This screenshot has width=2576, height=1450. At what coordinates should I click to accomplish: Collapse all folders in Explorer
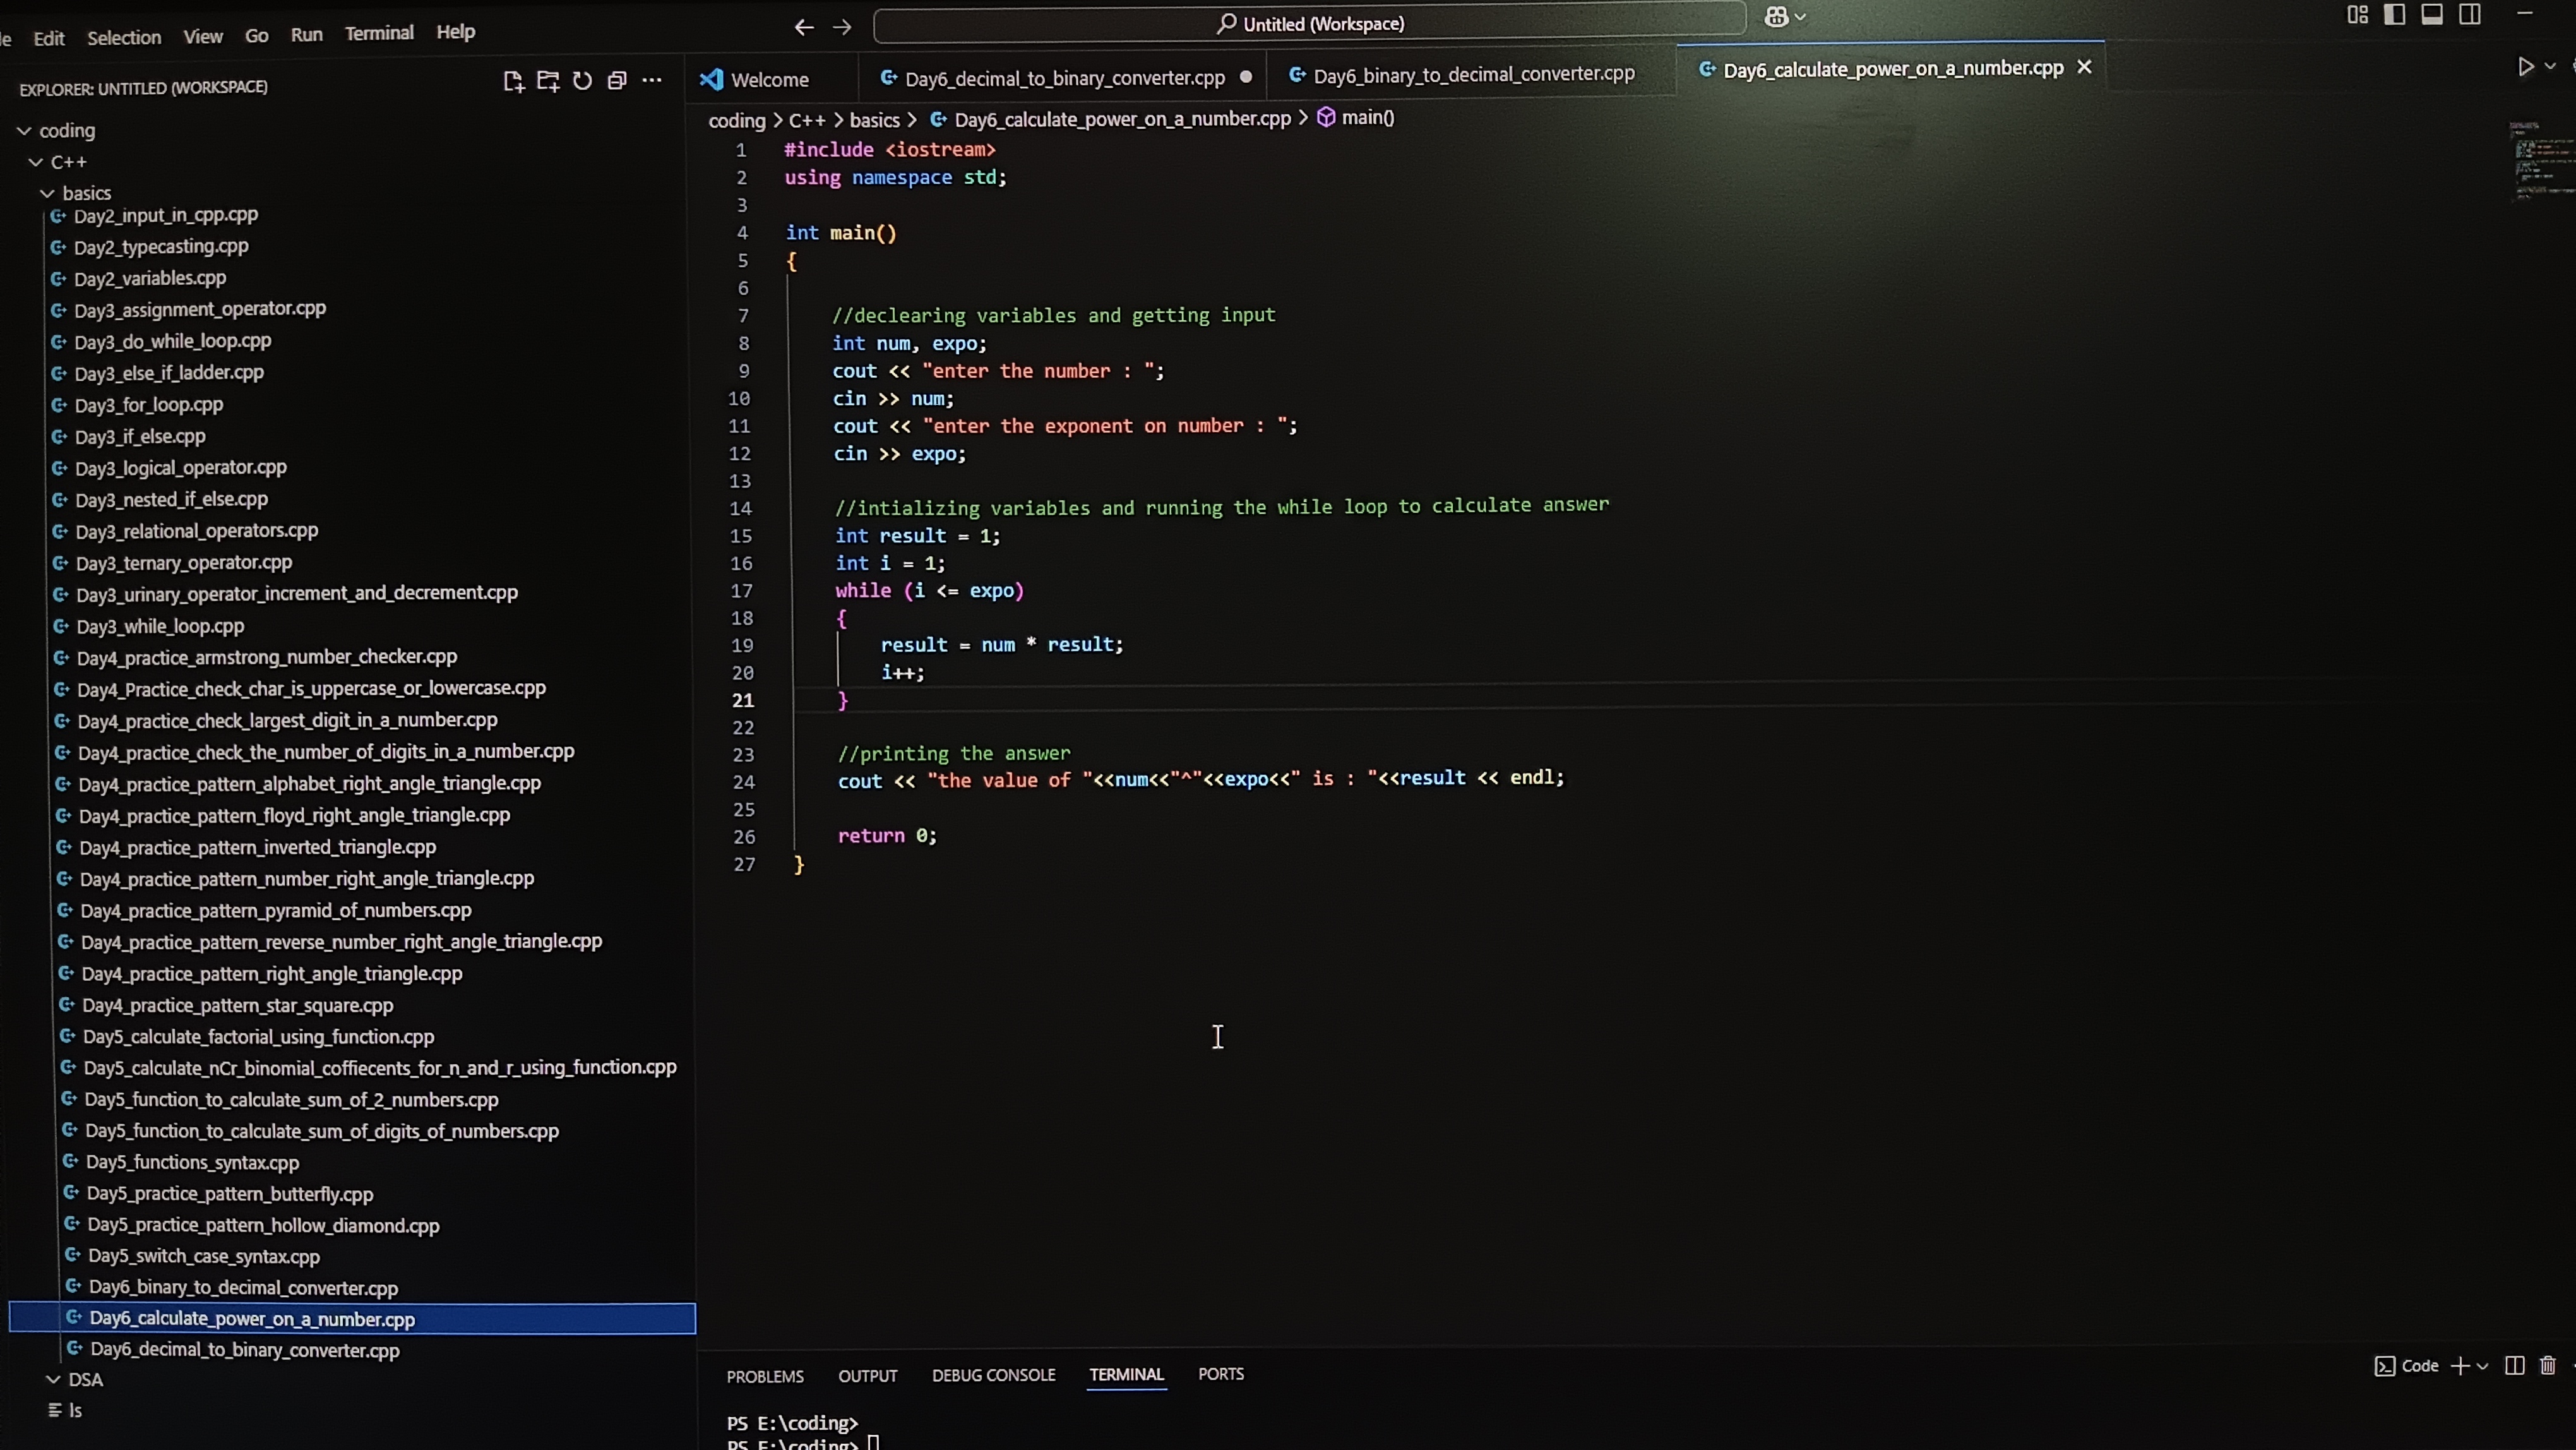pyautogui.click(x=617, y=81)
